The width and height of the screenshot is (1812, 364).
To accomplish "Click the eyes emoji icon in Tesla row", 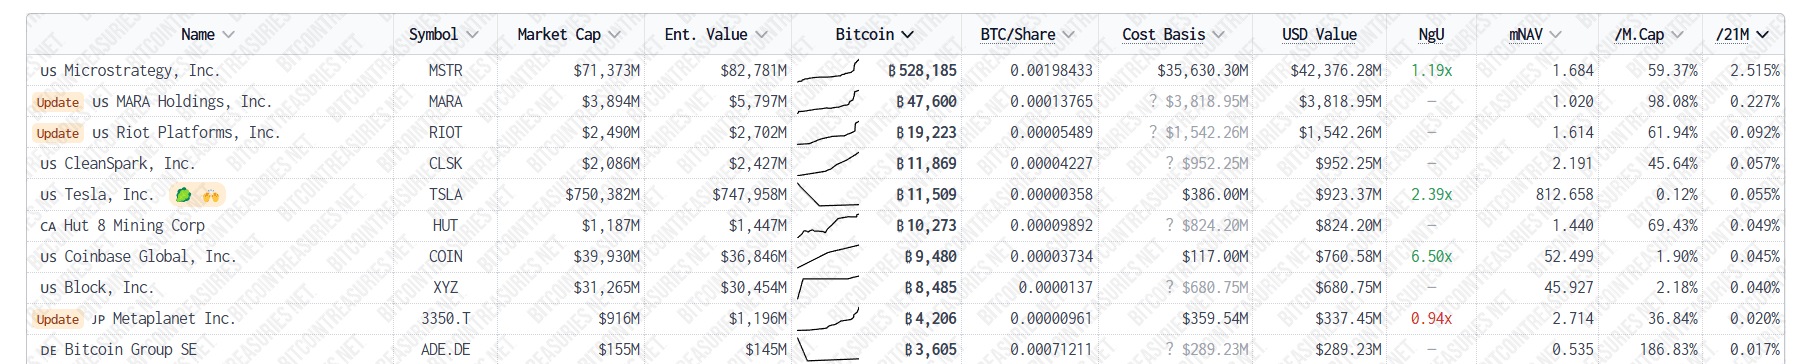I will click(210, 195).
